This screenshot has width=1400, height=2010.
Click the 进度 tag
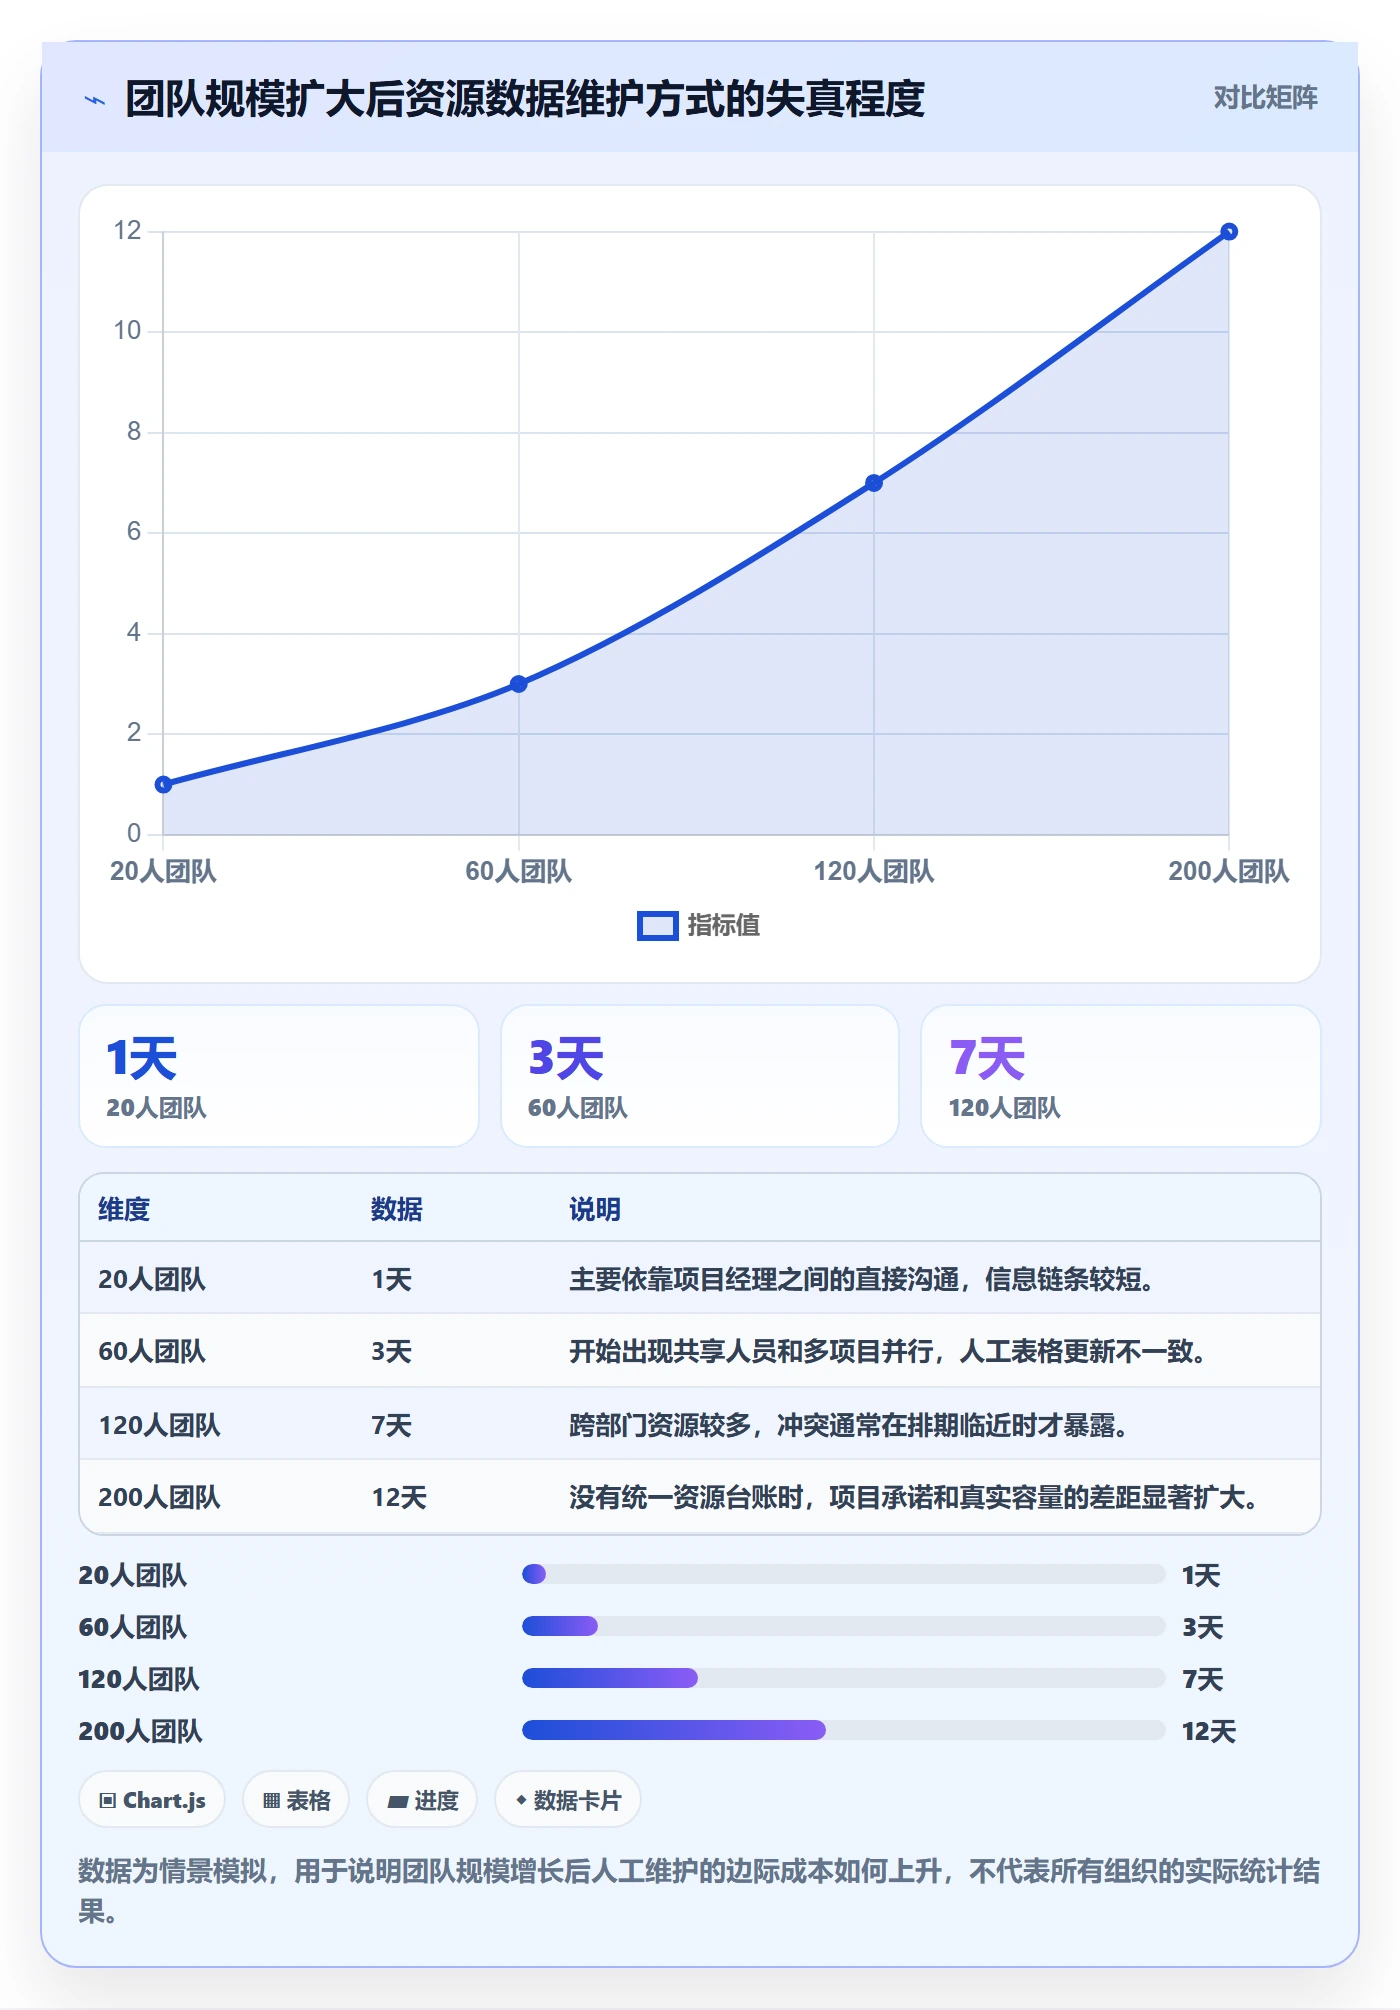pos(422,1800)
